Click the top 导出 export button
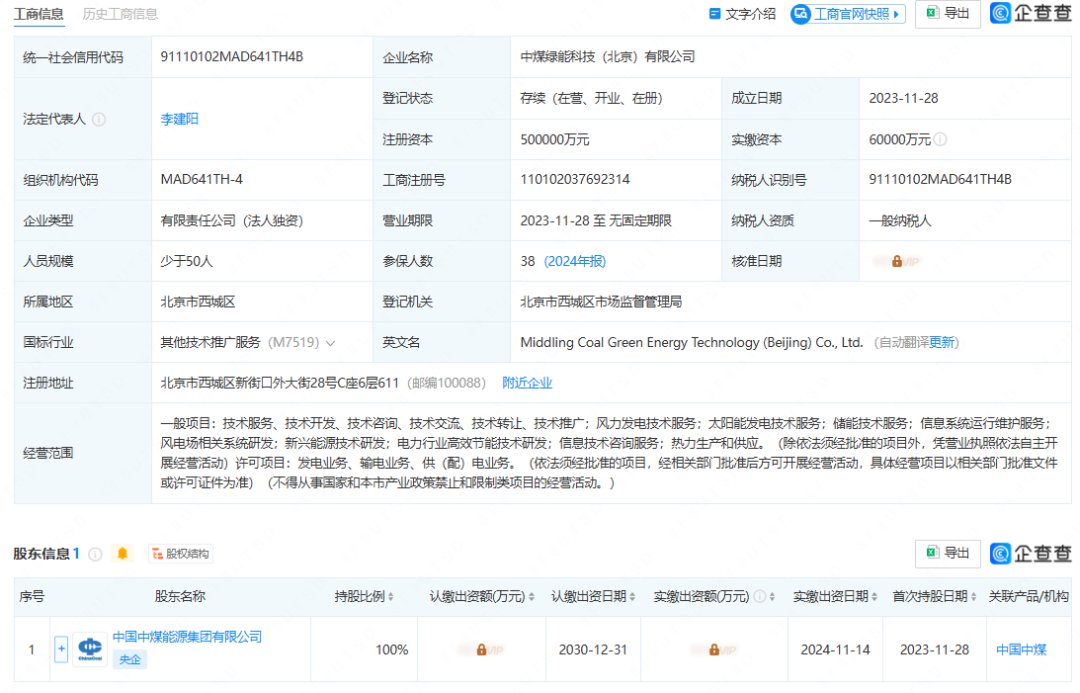Viewport: 1080px width, 693px height. click(x=947, y=14)
